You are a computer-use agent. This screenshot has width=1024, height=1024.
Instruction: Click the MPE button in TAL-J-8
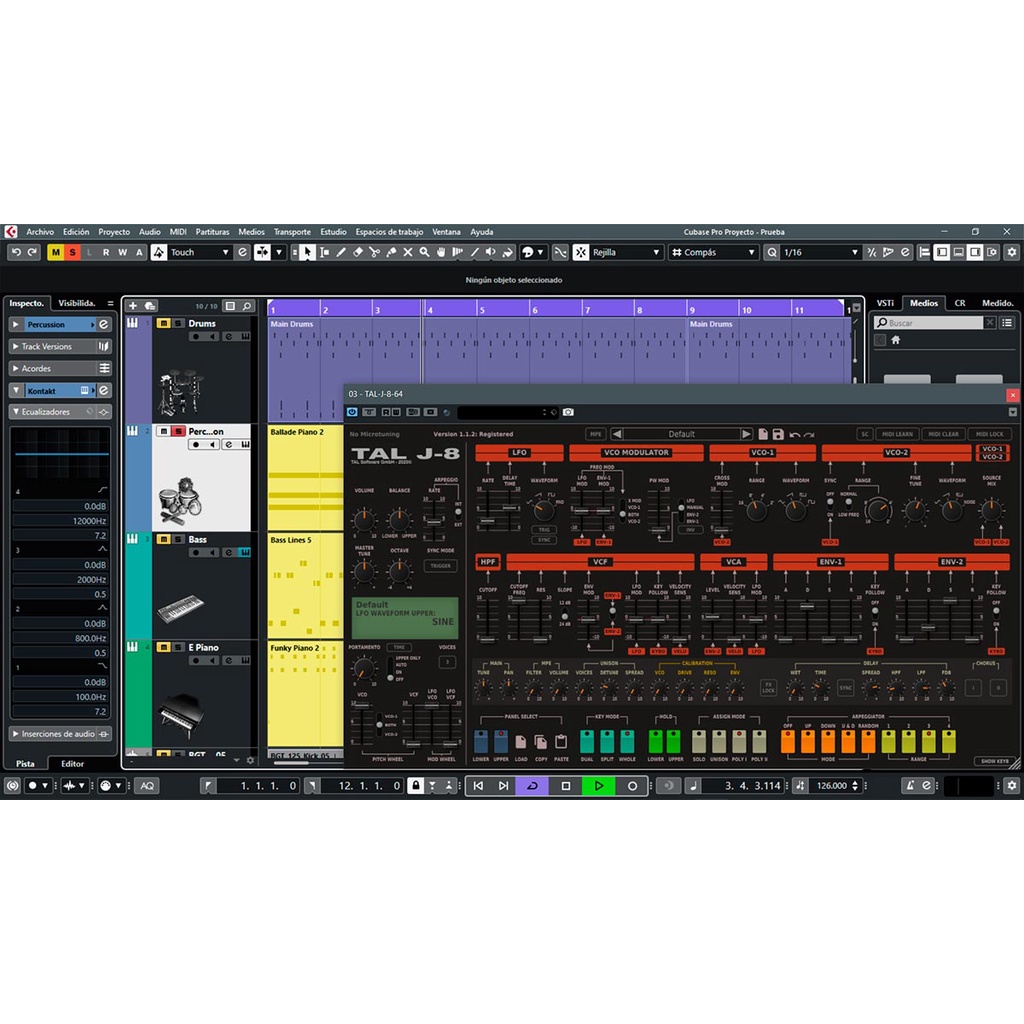pyautogui.click(x=596, y=434)
